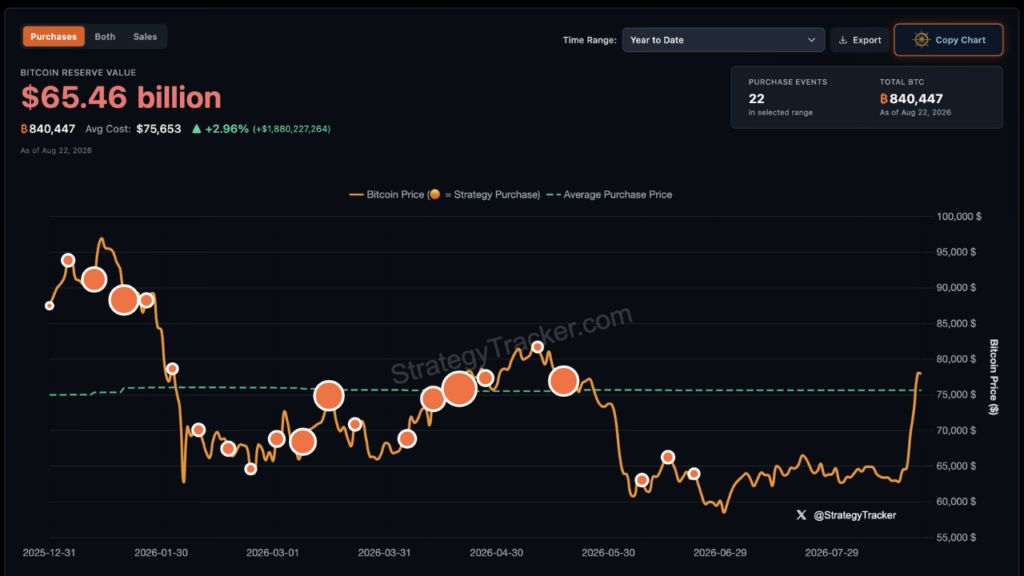The image size is (1024, 576).
Task: Click the orange coin icon in legend
Action: [x=434, y=194]
